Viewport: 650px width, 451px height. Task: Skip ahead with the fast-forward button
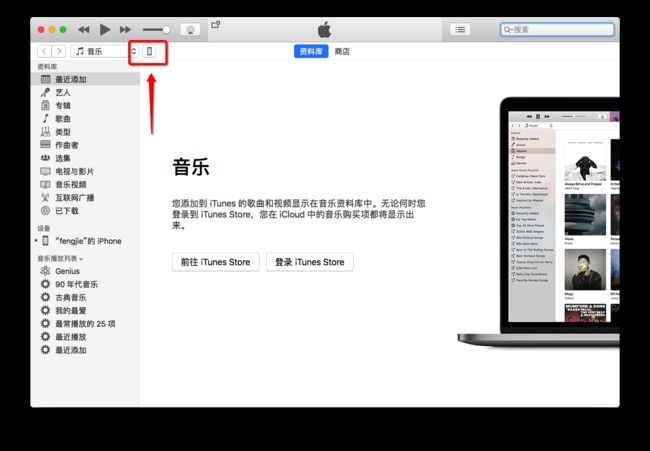pos(125,29)
